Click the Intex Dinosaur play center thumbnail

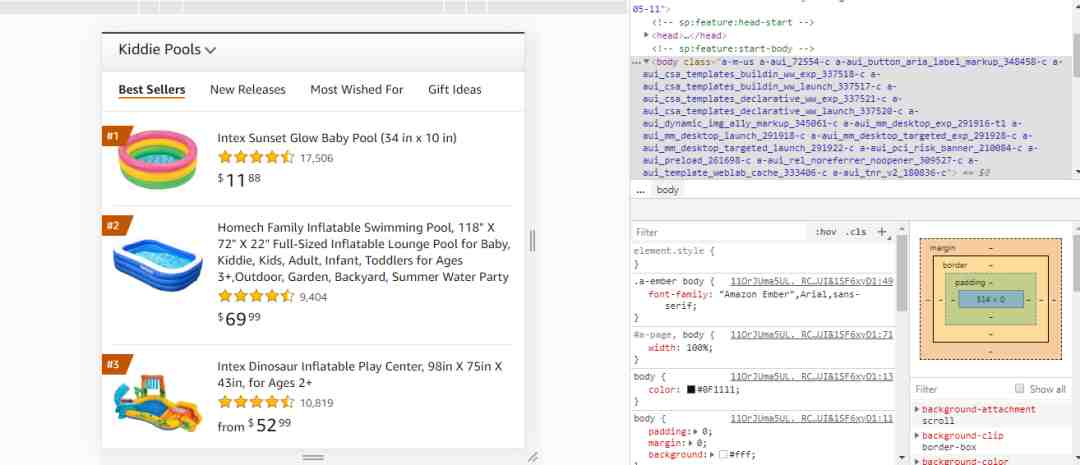tap(158, 404)
